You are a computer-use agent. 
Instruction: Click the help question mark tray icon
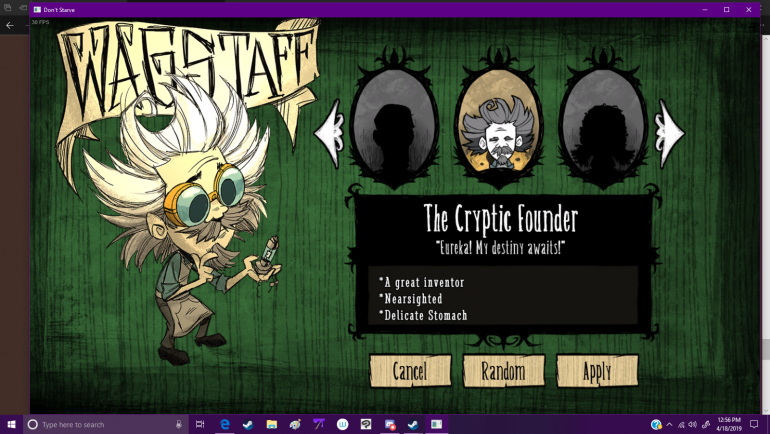656,425
